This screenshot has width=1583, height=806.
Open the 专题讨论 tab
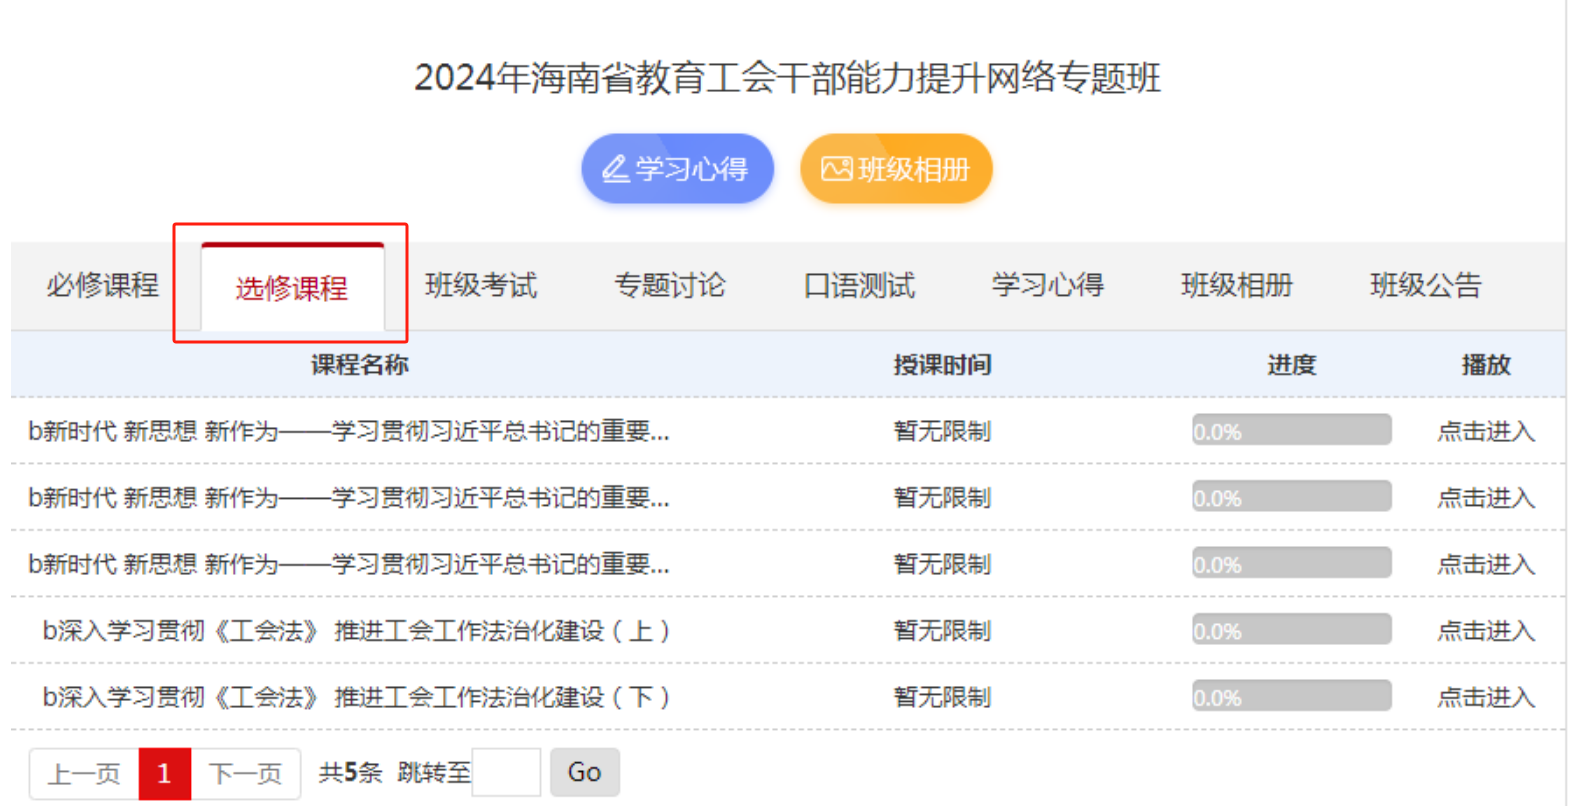[x=669, y=286]
